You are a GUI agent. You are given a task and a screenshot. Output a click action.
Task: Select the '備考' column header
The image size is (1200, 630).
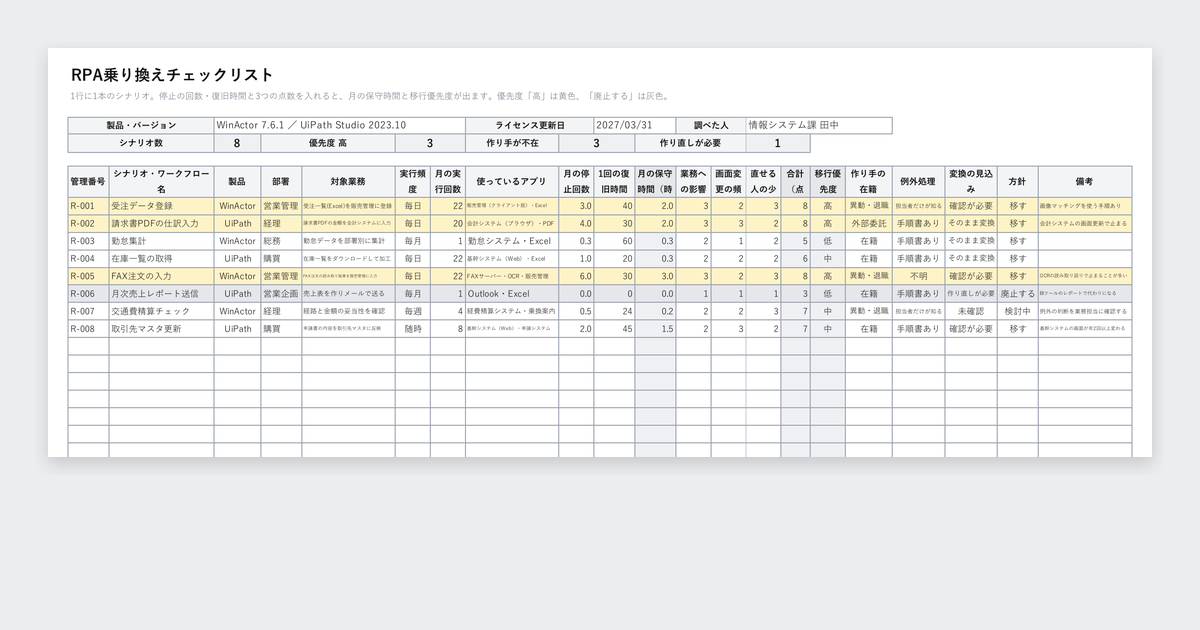(1085, 182)
